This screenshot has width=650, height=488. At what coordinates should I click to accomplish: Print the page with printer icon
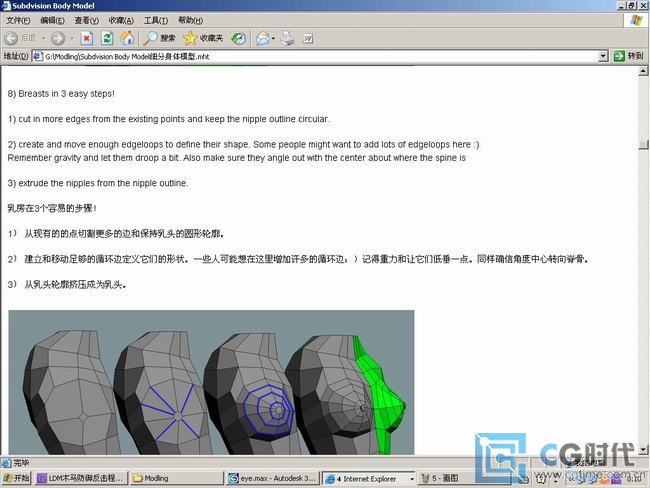287,38
